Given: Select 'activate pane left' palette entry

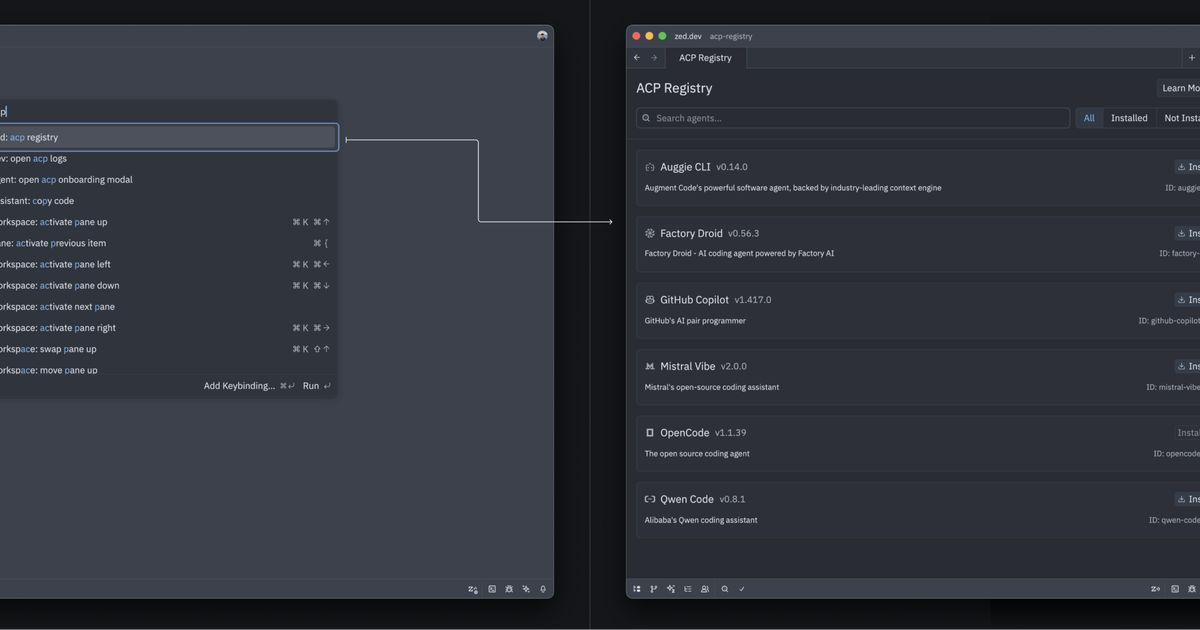Looking at the screenshot, I should click(167, 264).
